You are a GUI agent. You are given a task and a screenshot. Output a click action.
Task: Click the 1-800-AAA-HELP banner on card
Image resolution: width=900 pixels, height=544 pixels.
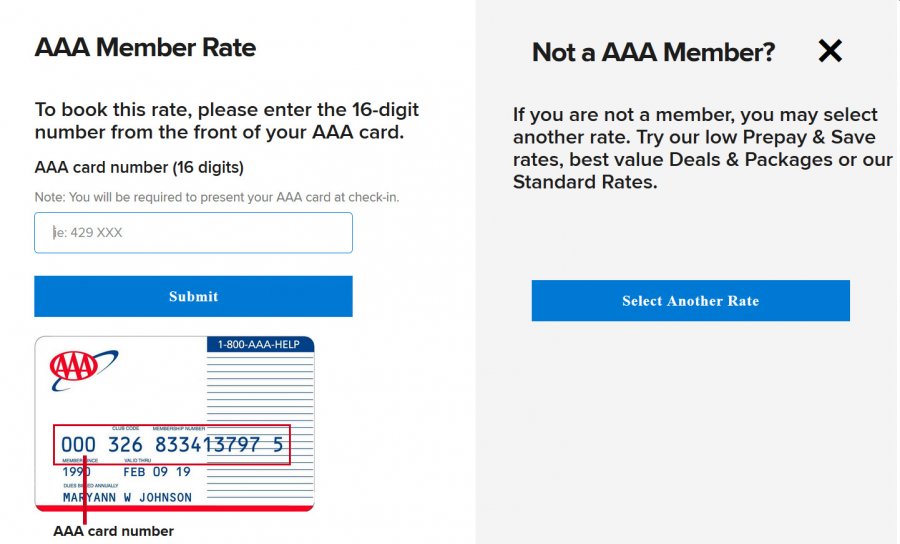click(x=259, y=345)
